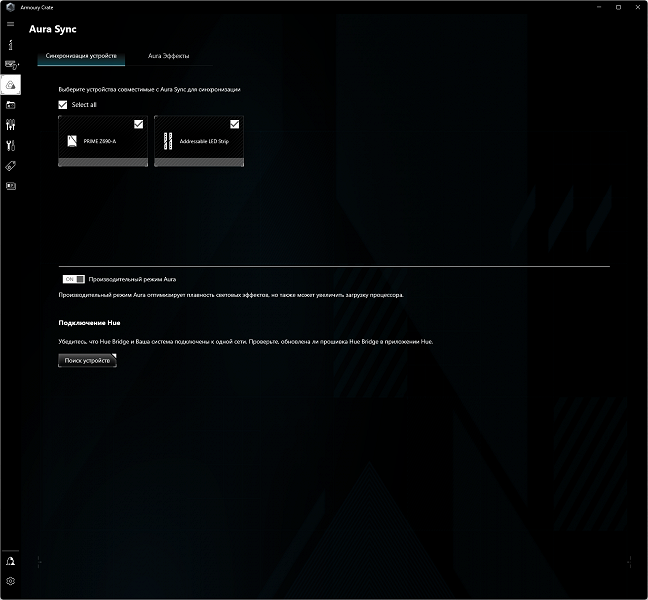
Task: Click the Подключение Hue heading
Action: tap(89, 323)
